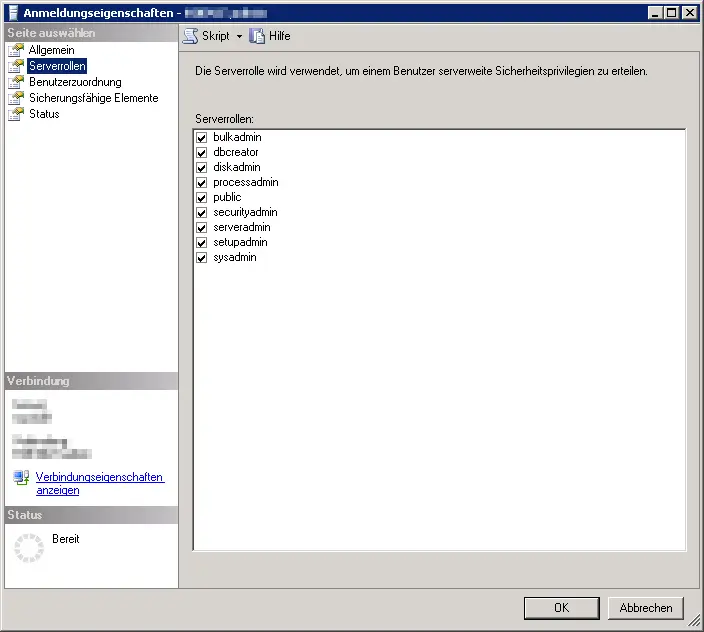The height and width of the screenshot is (632, 704).
Task: Cancel with the Abbrechen button
Action: click(x=646, y=608)
